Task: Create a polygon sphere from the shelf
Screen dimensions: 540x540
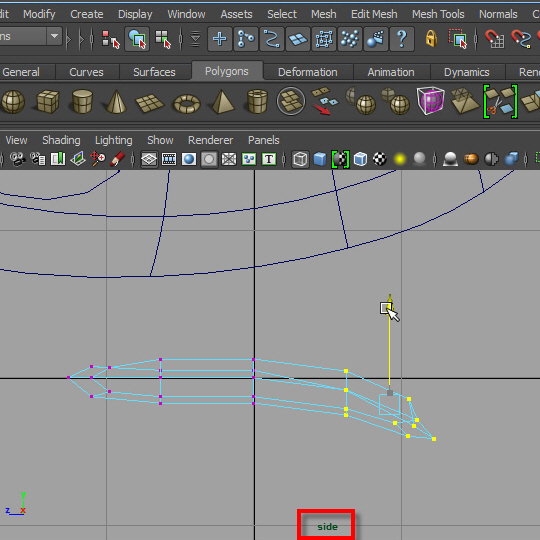Action: pos(13,102)
